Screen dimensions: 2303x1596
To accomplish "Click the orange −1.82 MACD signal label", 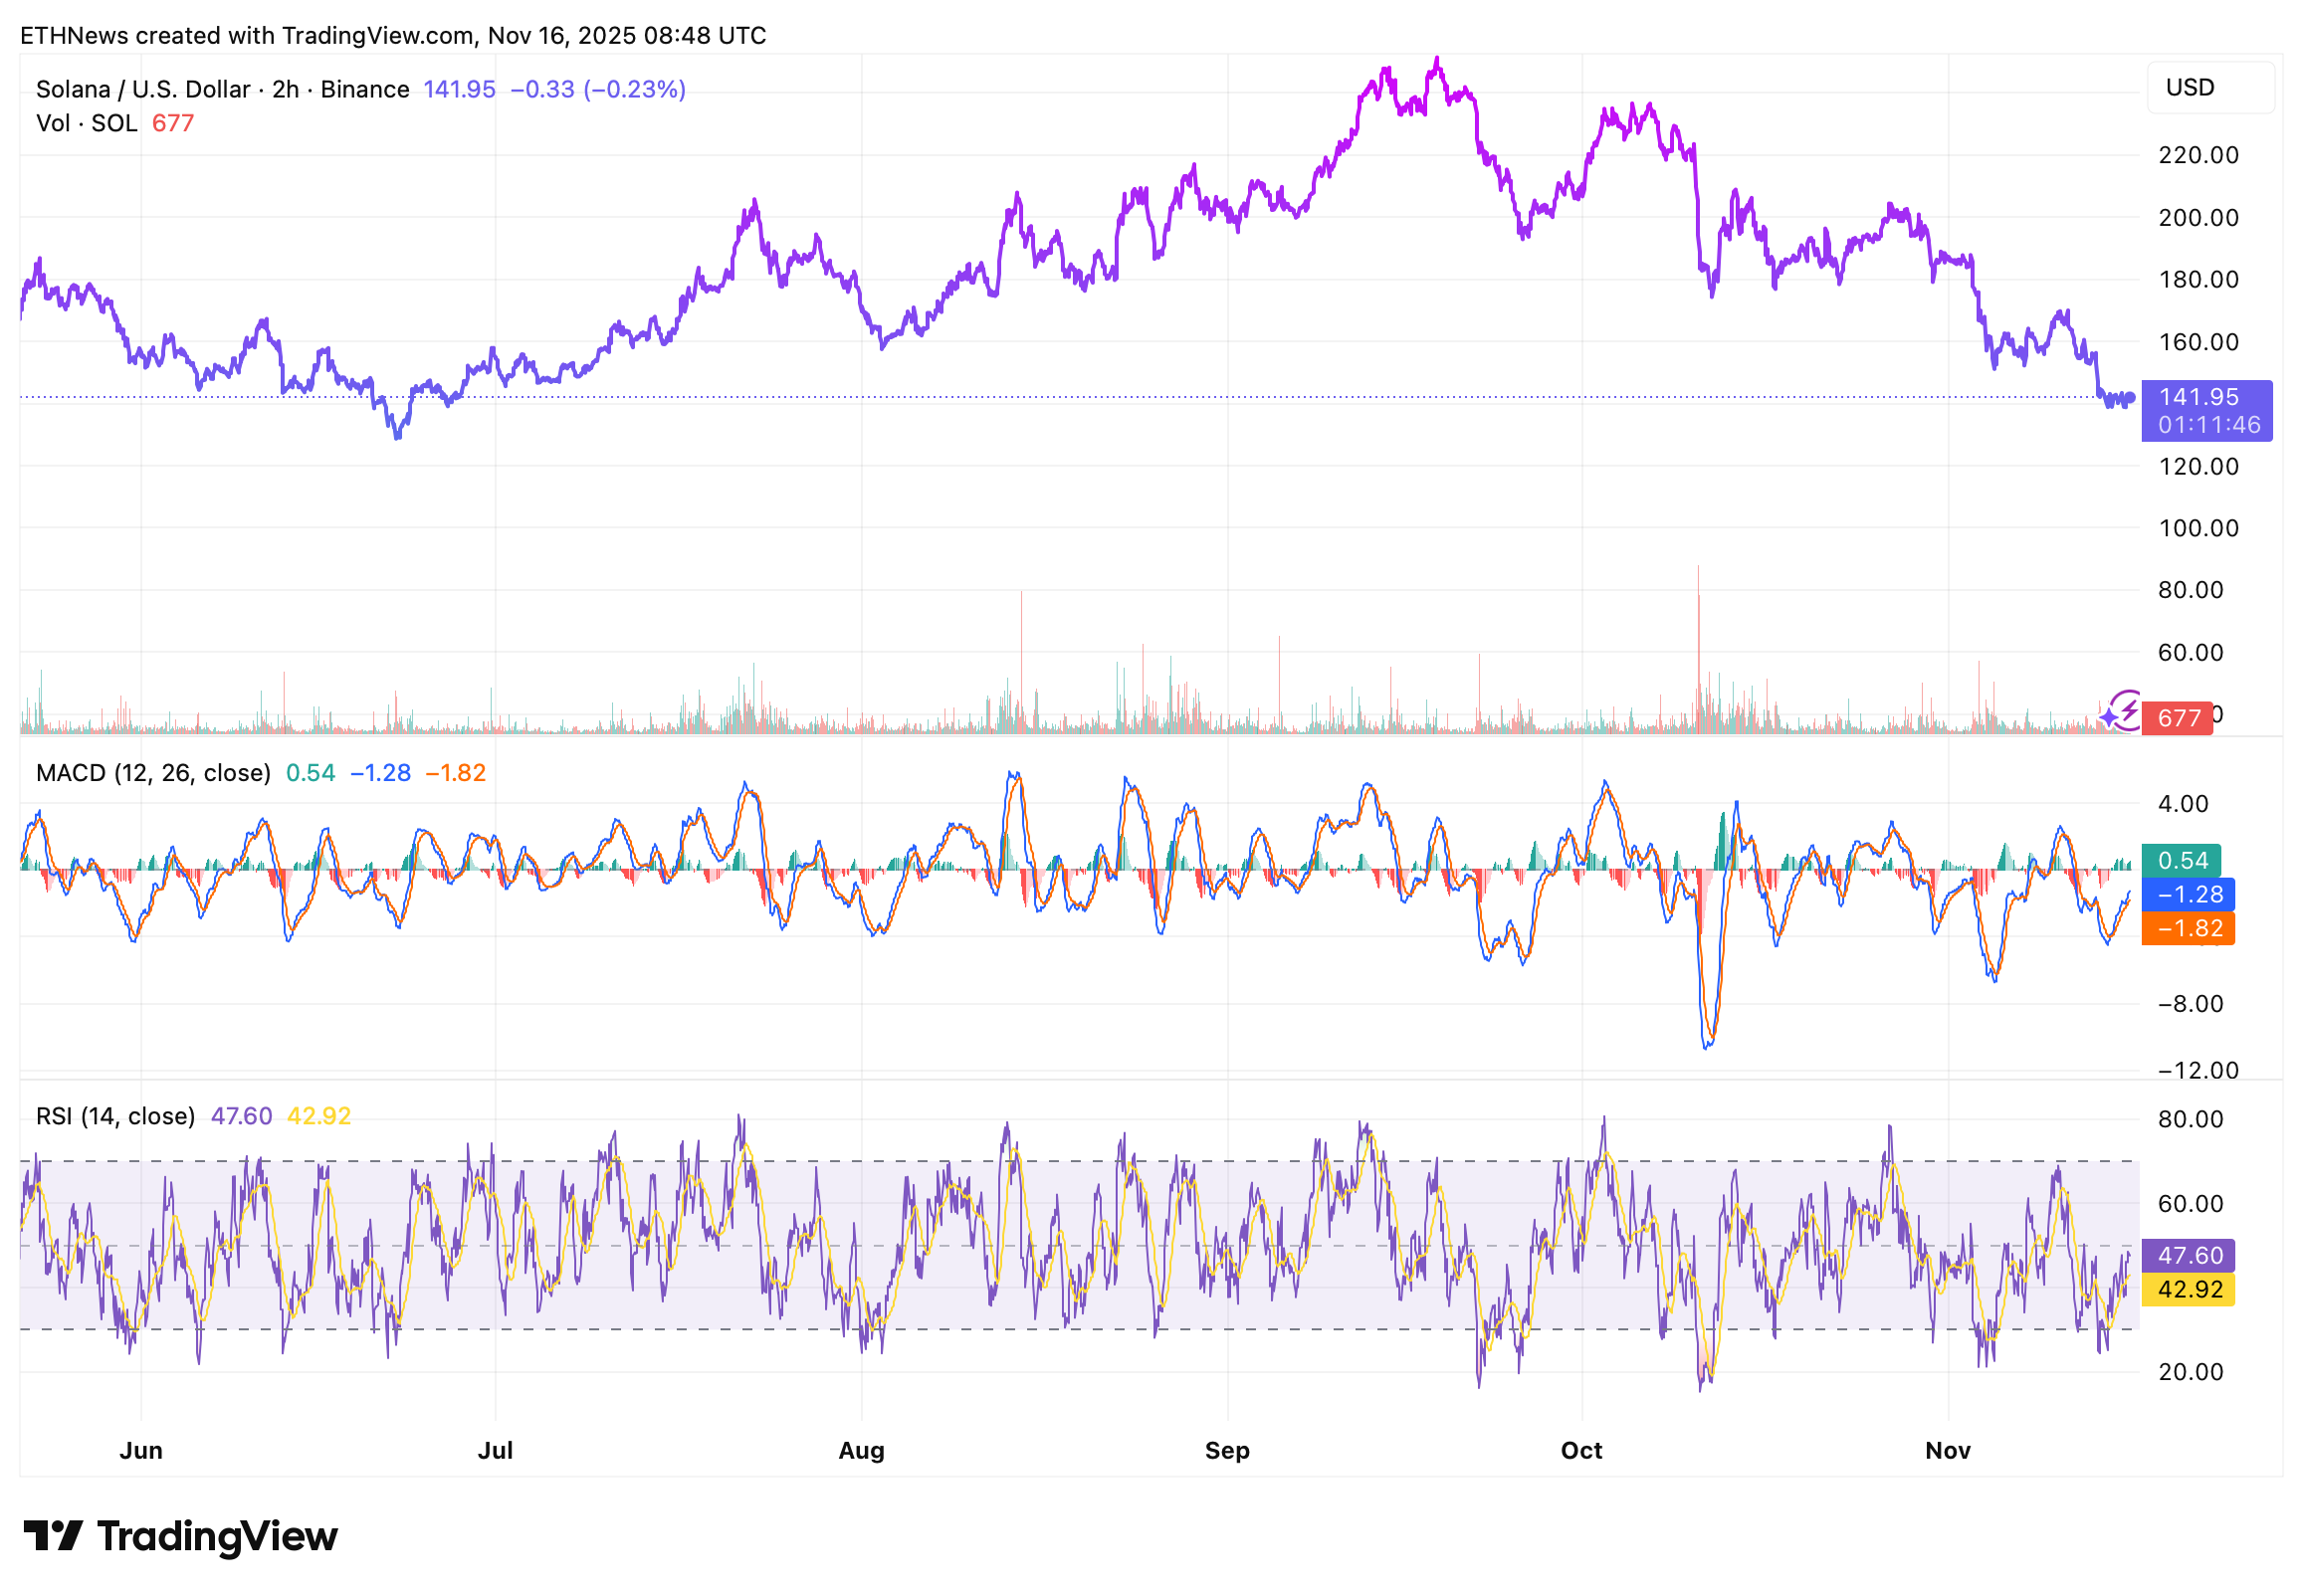I will click(x=2186, y=929).
